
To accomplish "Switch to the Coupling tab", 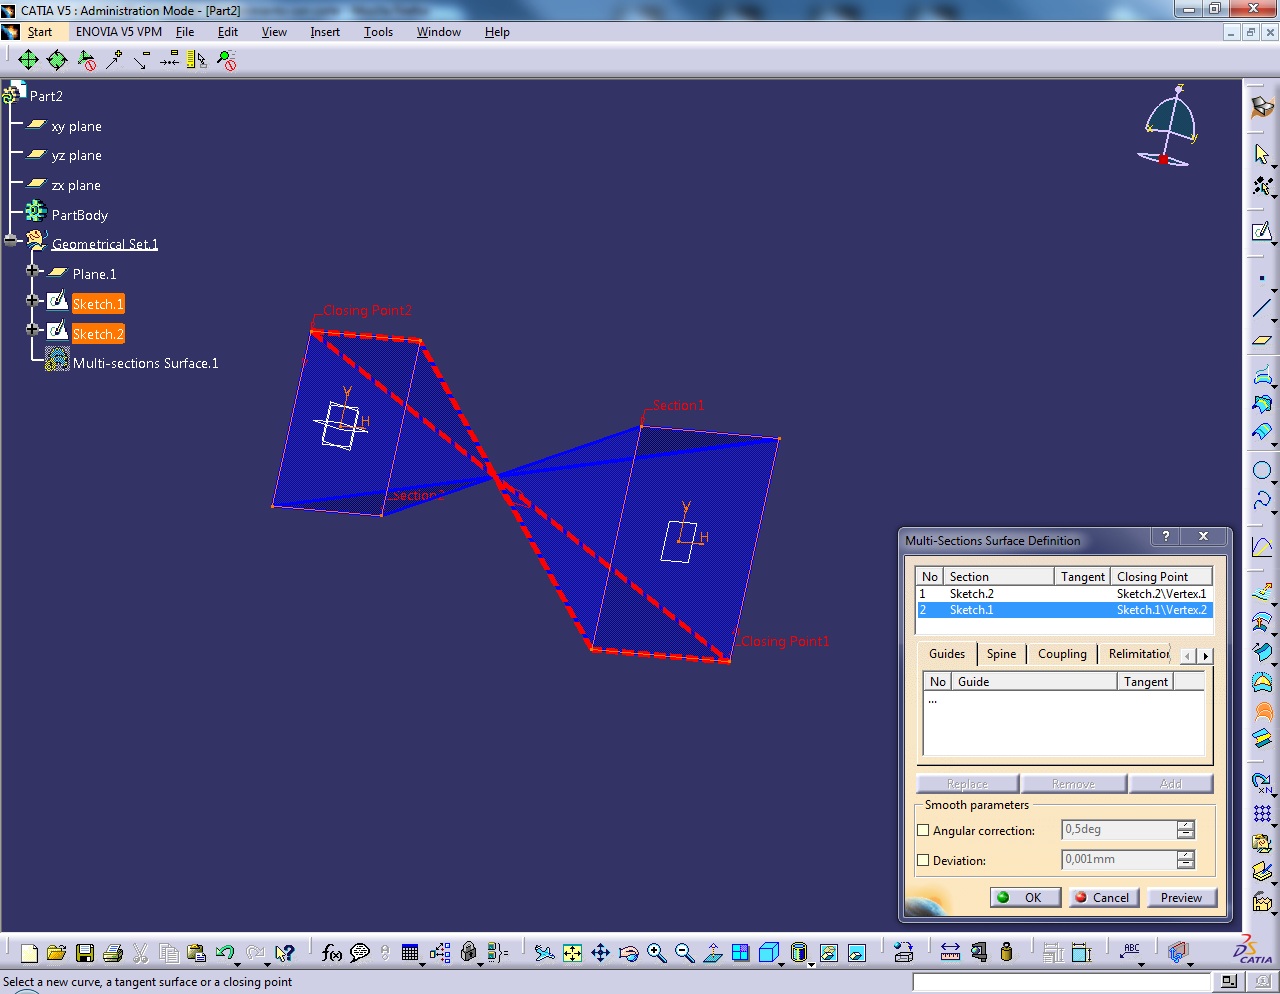I will tap(1062, 654).
